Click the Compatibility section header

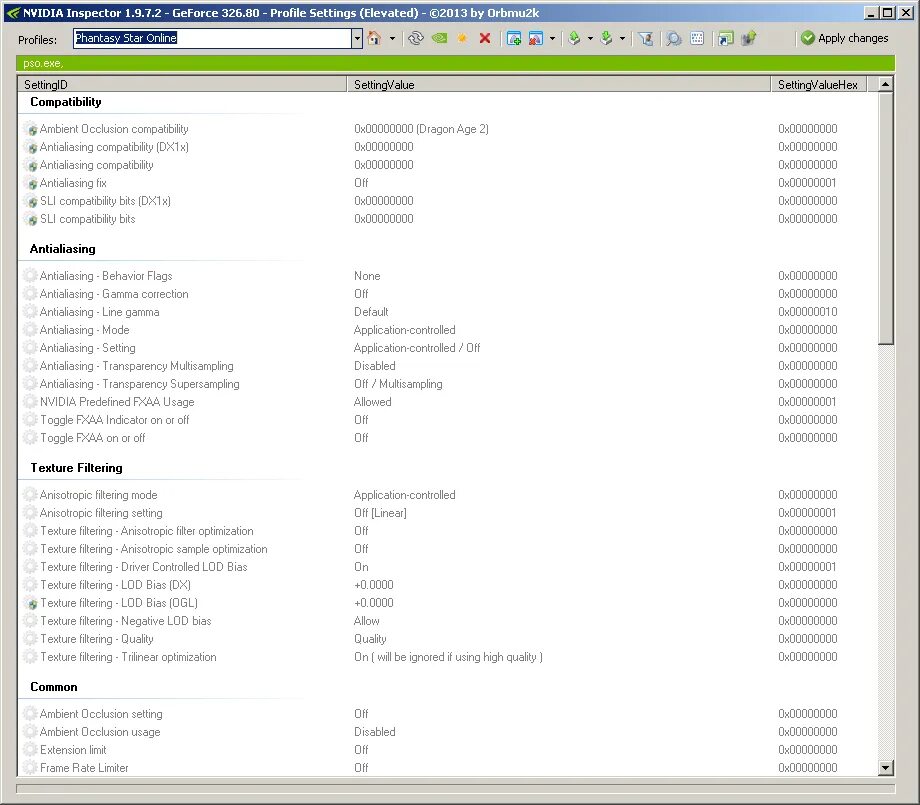[66, 102]
